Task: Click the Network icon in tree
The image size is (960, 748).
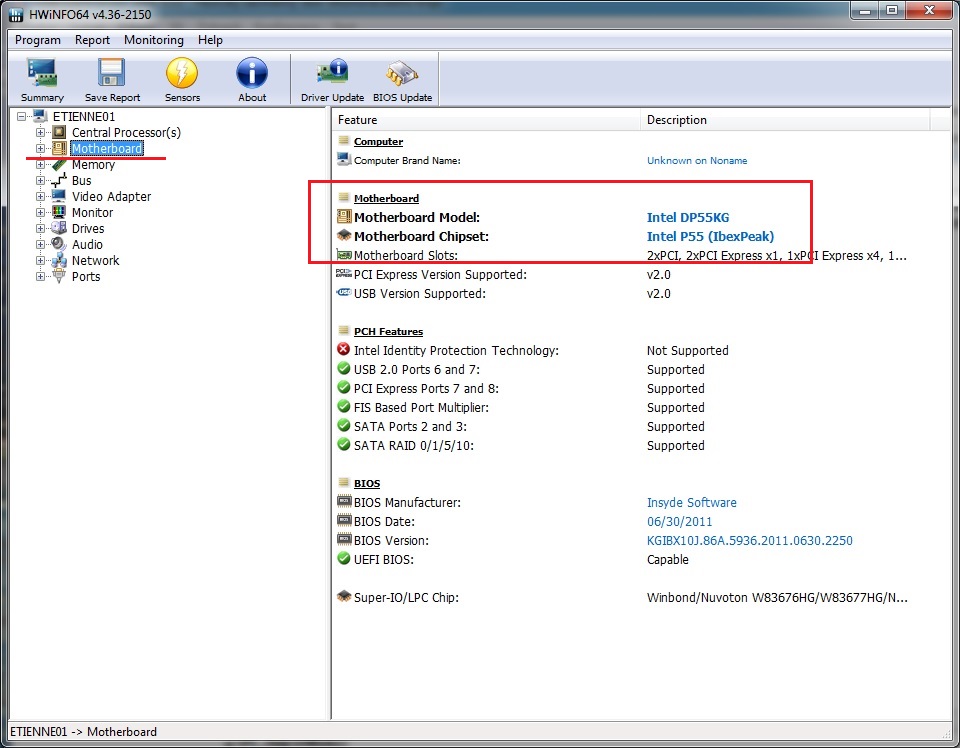Action: point(59,260)
